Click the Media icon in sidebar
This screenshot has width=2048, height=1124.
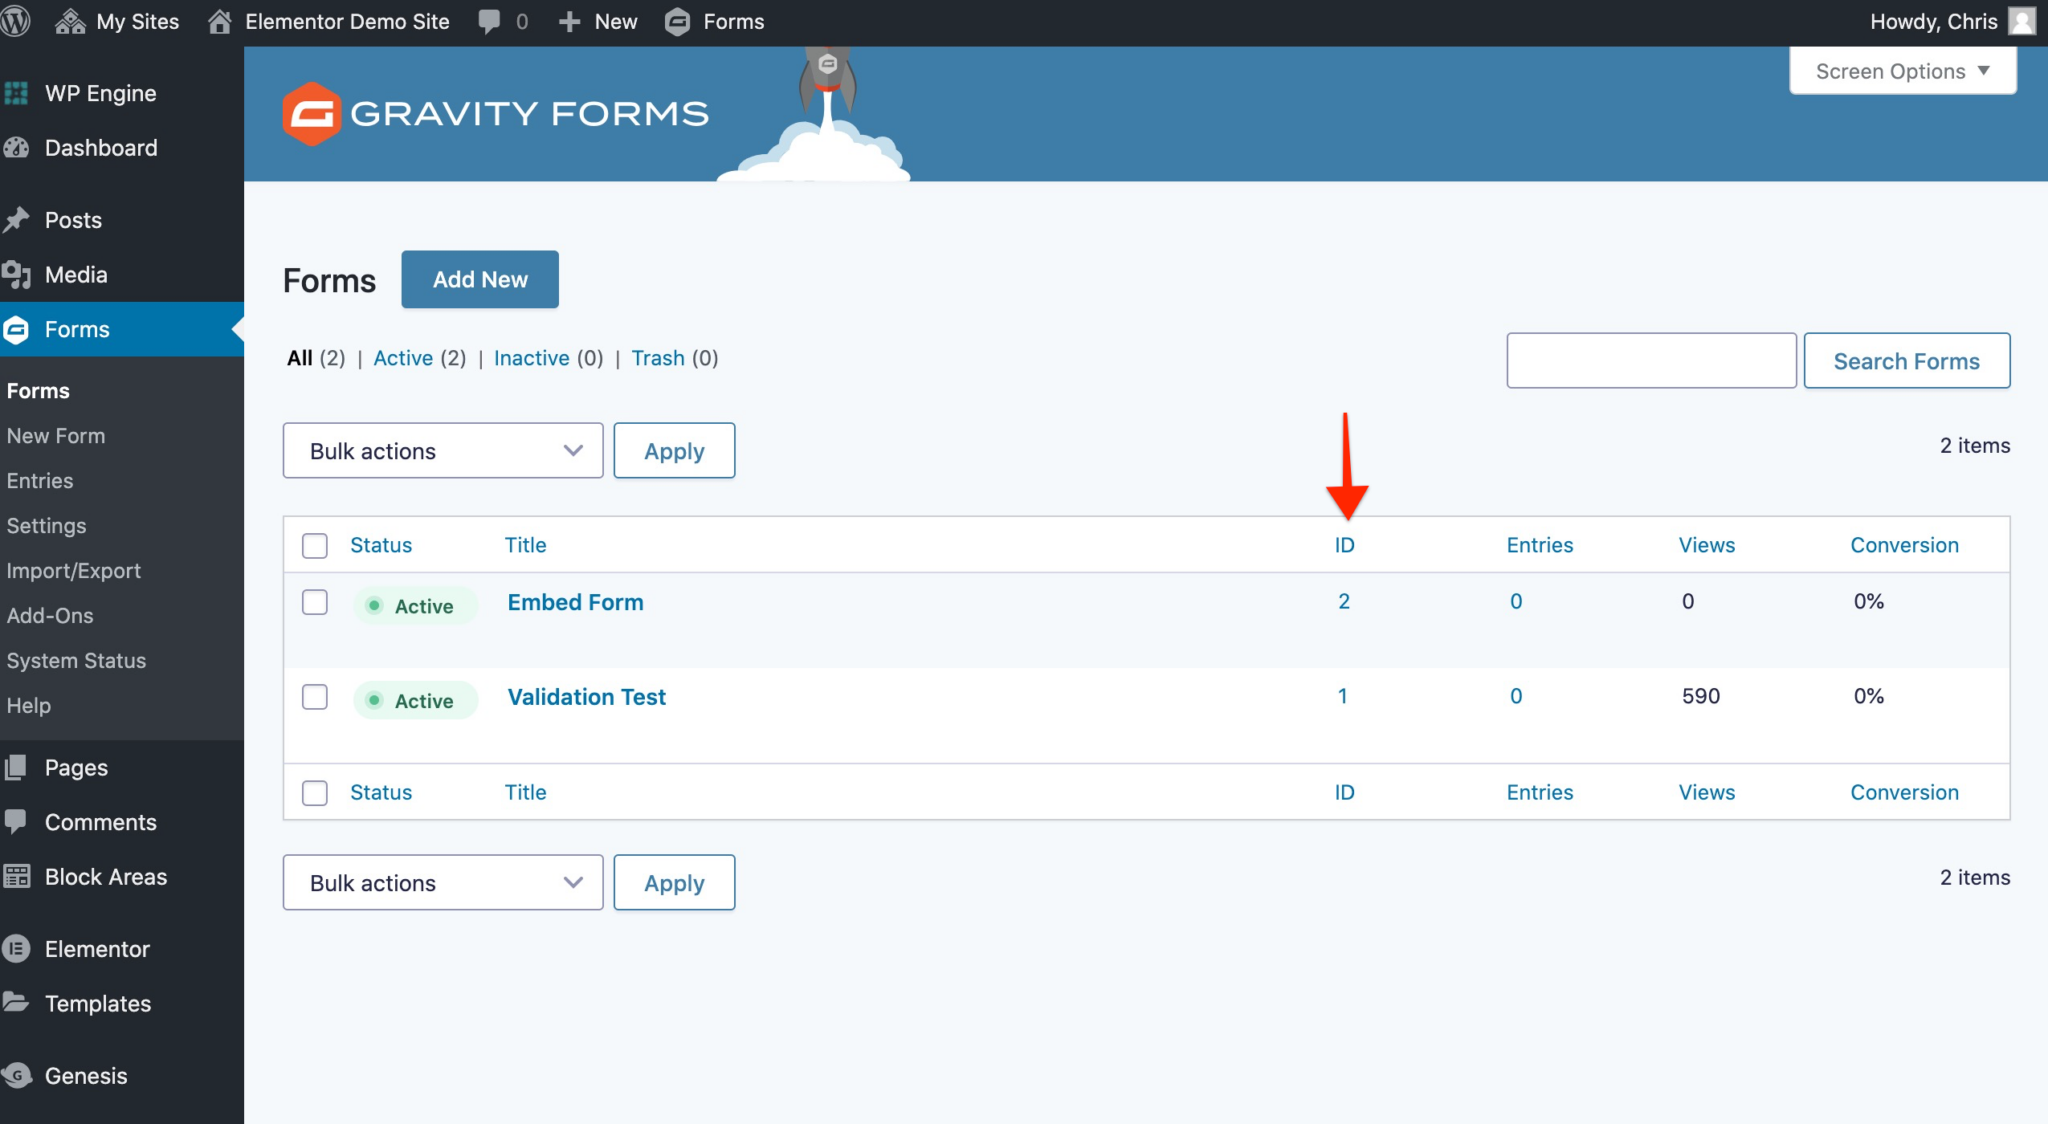(x=17, y=274)
